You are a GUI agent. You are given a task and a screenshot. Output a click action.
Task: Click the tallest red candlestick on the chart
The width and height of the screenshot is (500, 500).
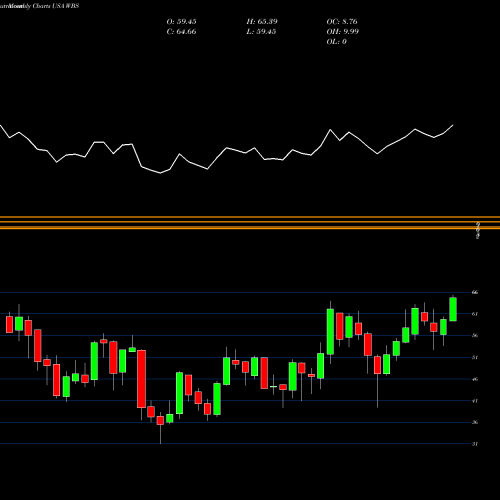(x=141, y=379)
